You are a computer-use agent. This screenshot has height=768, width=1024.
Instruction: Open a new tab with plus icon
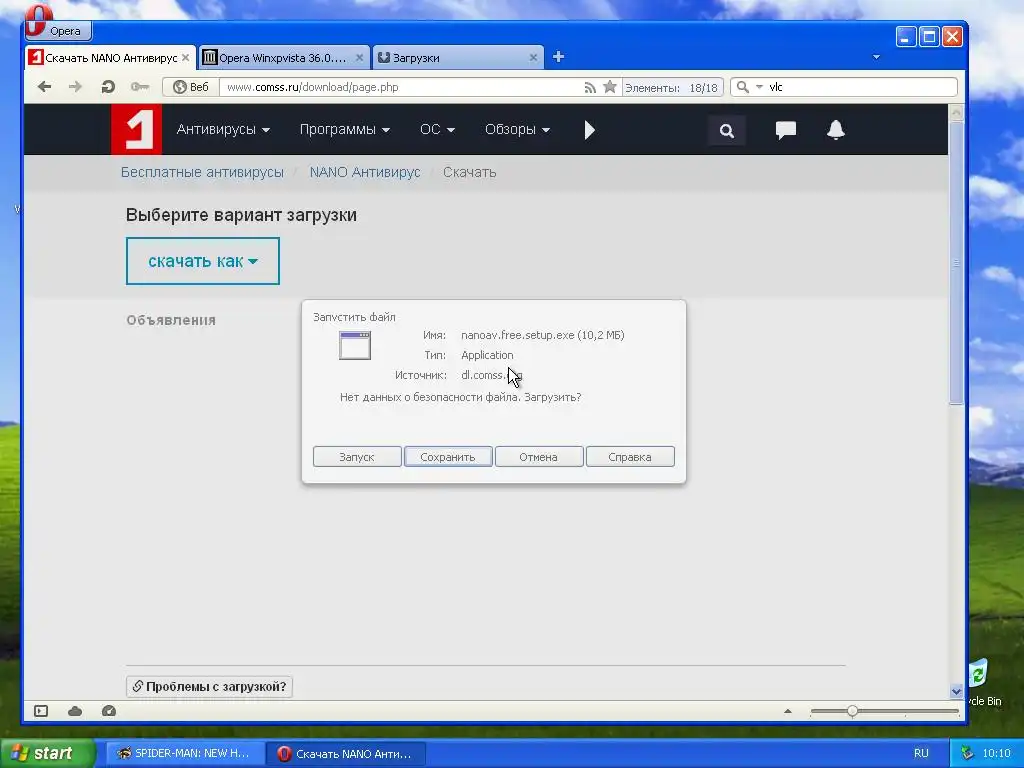(558, 57)
